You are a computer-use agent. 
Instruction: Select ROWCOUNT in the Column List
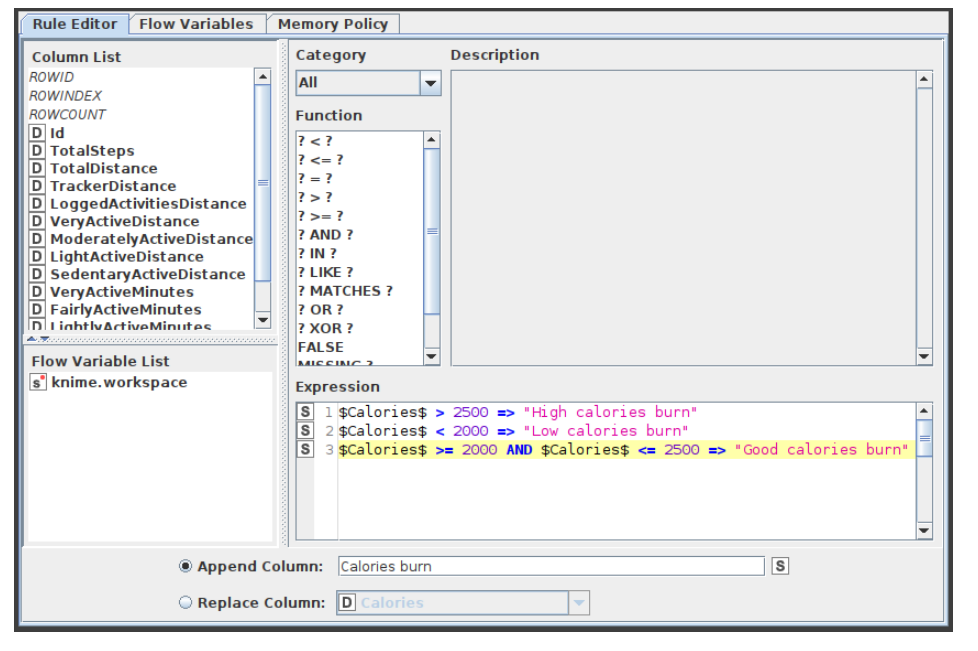(67, 115)
